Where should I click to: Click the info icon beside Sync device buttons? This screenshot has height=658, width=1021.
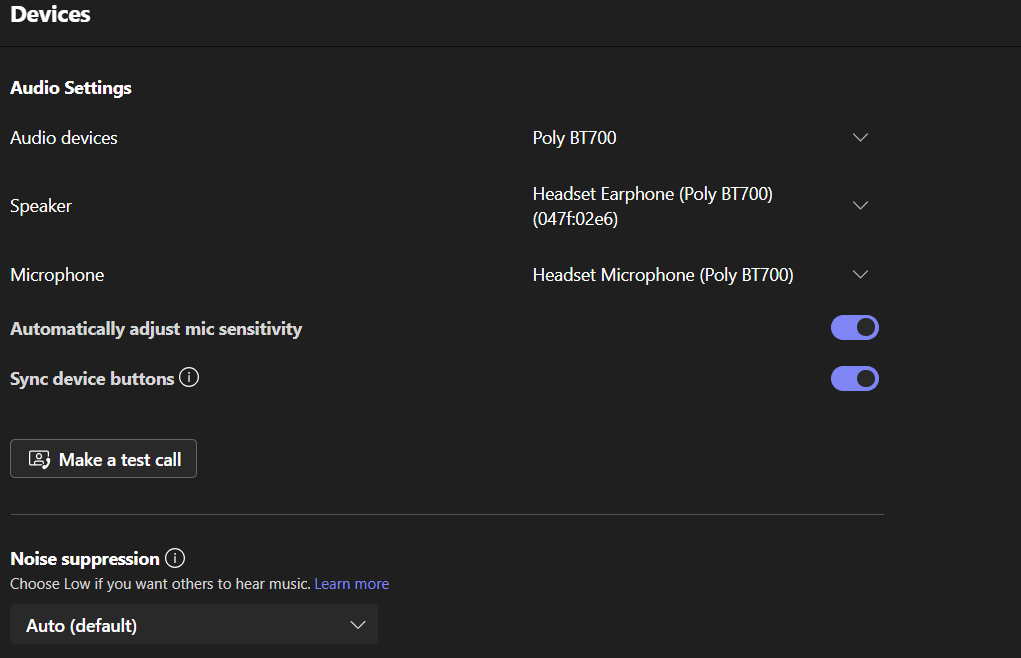click(189, 378)
